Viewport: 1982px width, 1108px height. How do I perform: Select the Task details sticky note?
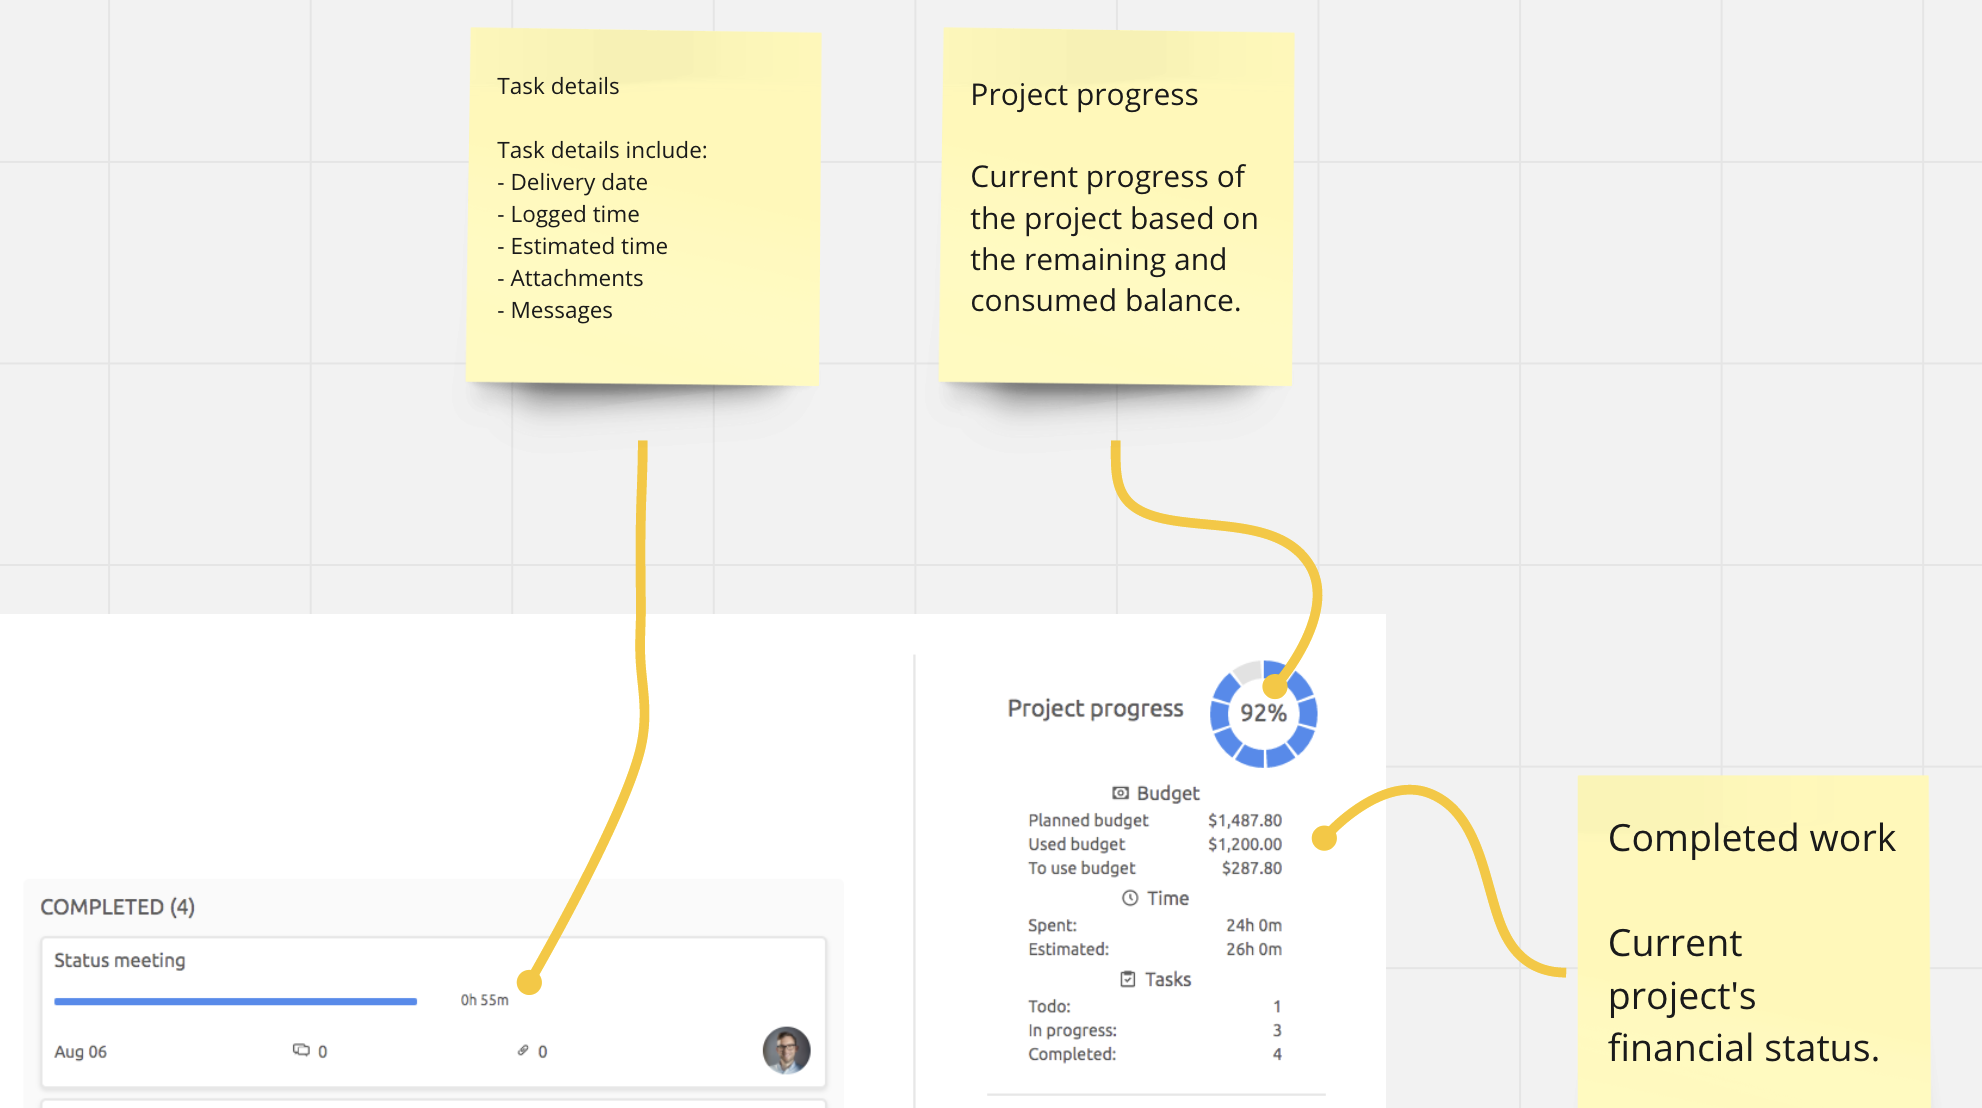[x=643, y=207]
